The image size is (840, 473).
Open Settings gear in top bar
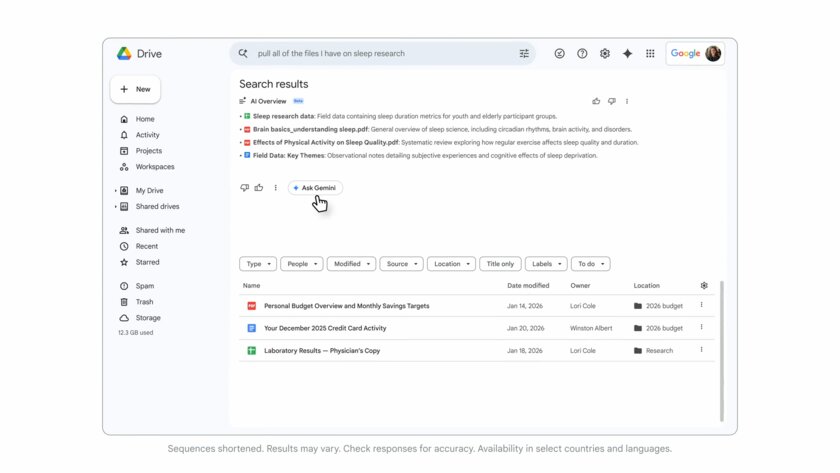coord(605,54)
